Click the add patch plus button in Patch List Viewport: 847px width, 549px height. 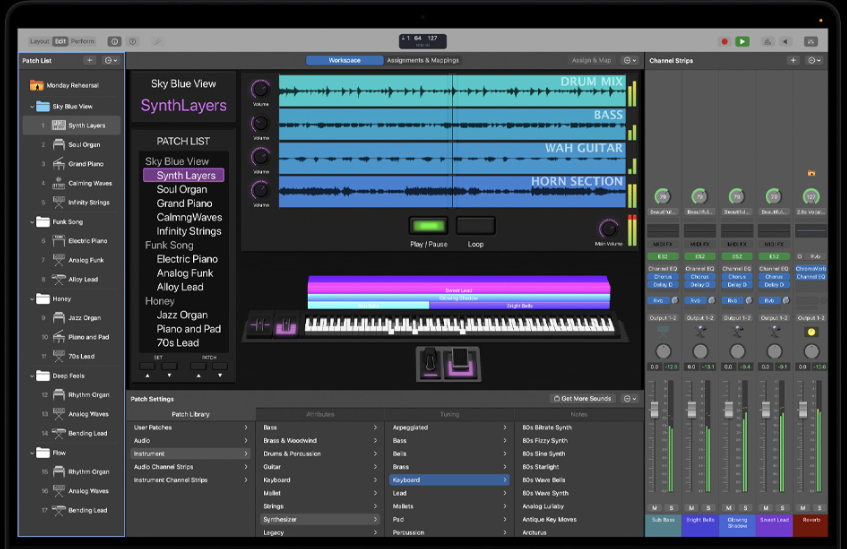coord(90,61)
